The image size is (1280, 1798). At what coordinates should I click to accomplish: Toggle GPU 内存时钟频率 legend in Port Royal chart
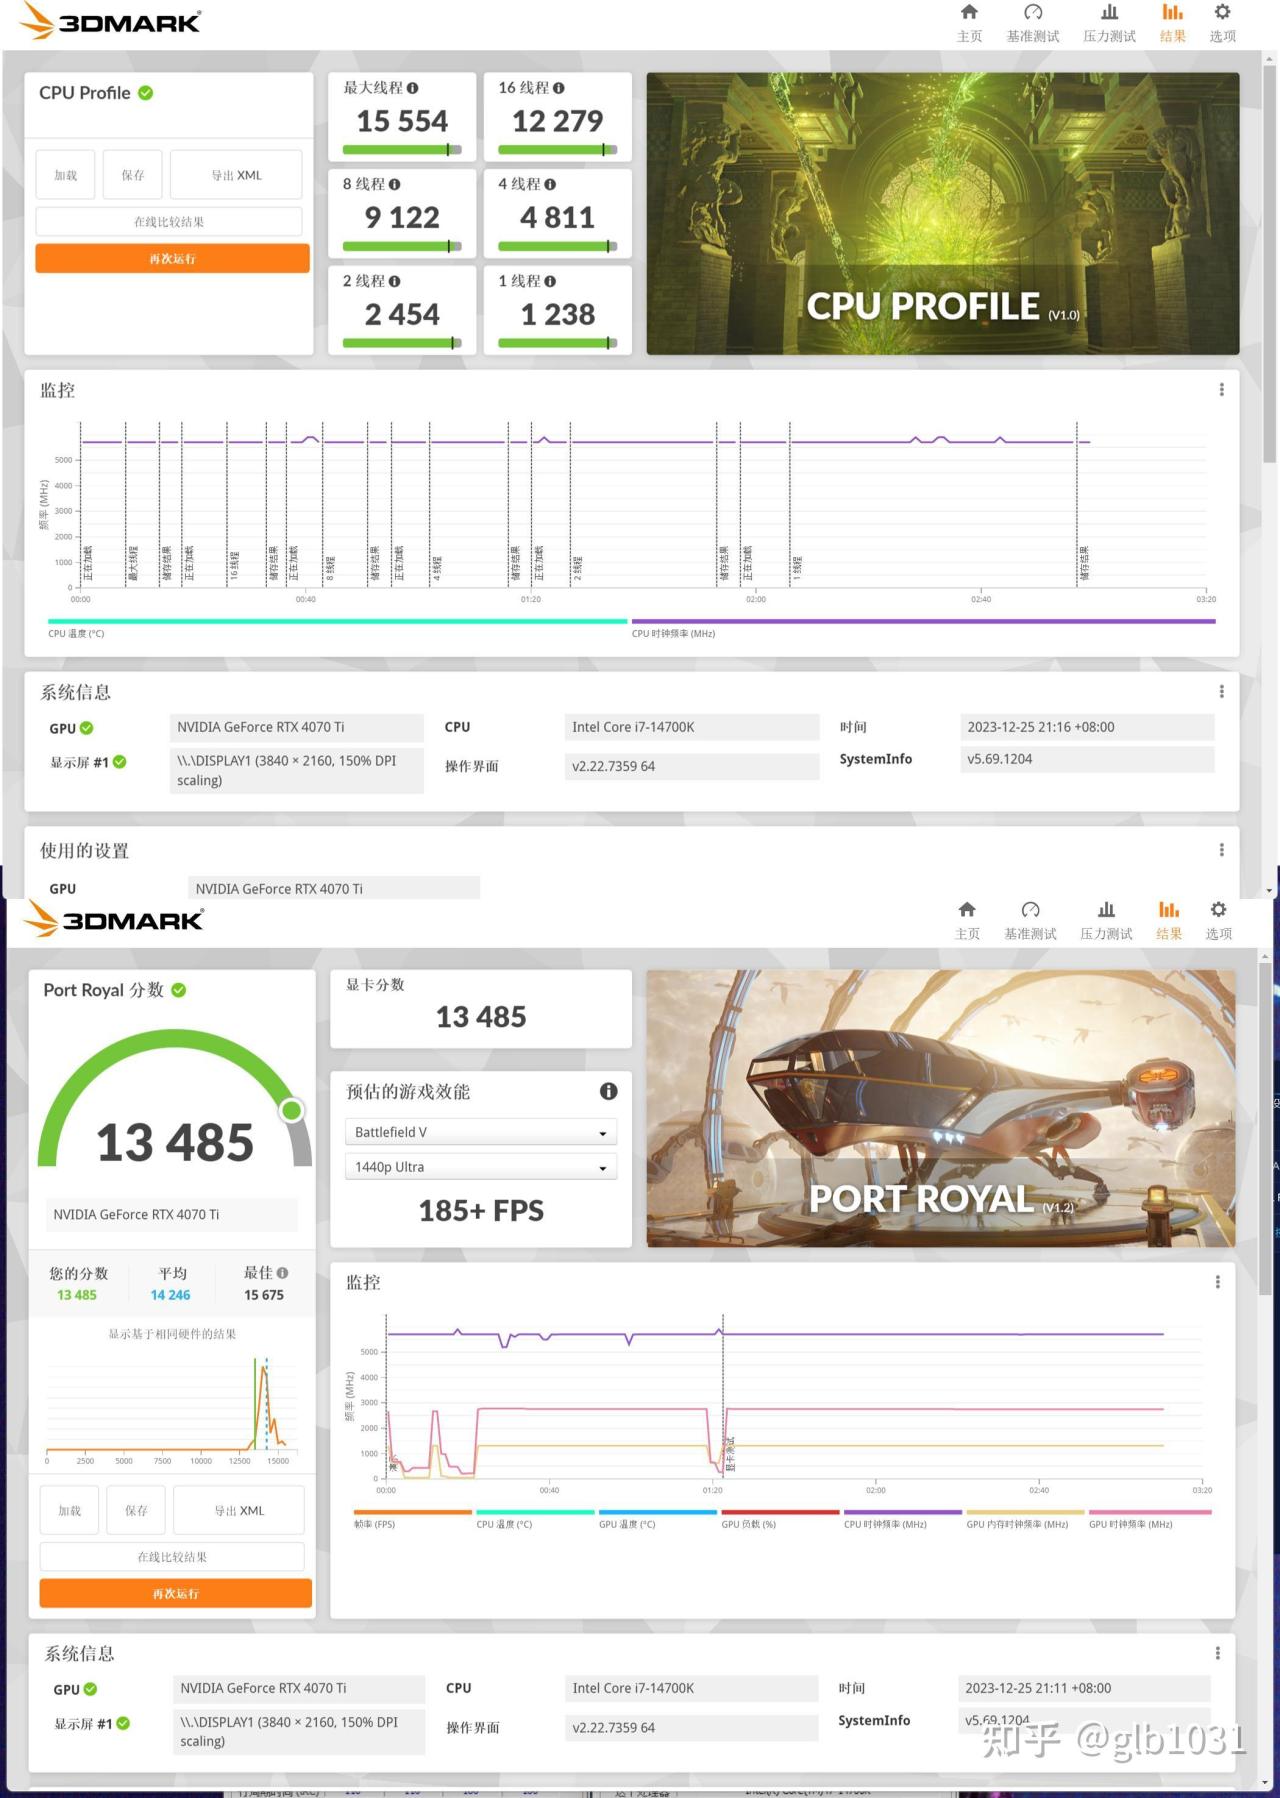pos(1025,1518)
